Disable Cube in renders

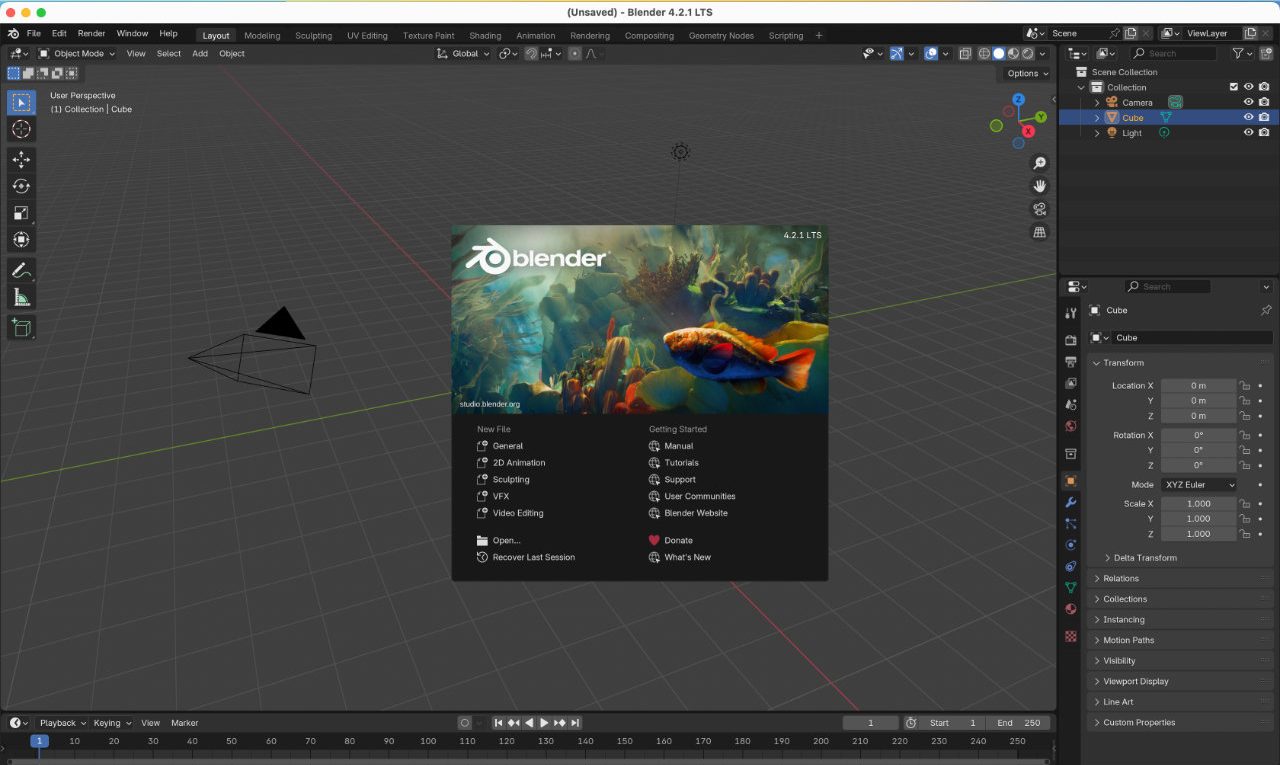pyautogui.click(x=1264, y=117)
